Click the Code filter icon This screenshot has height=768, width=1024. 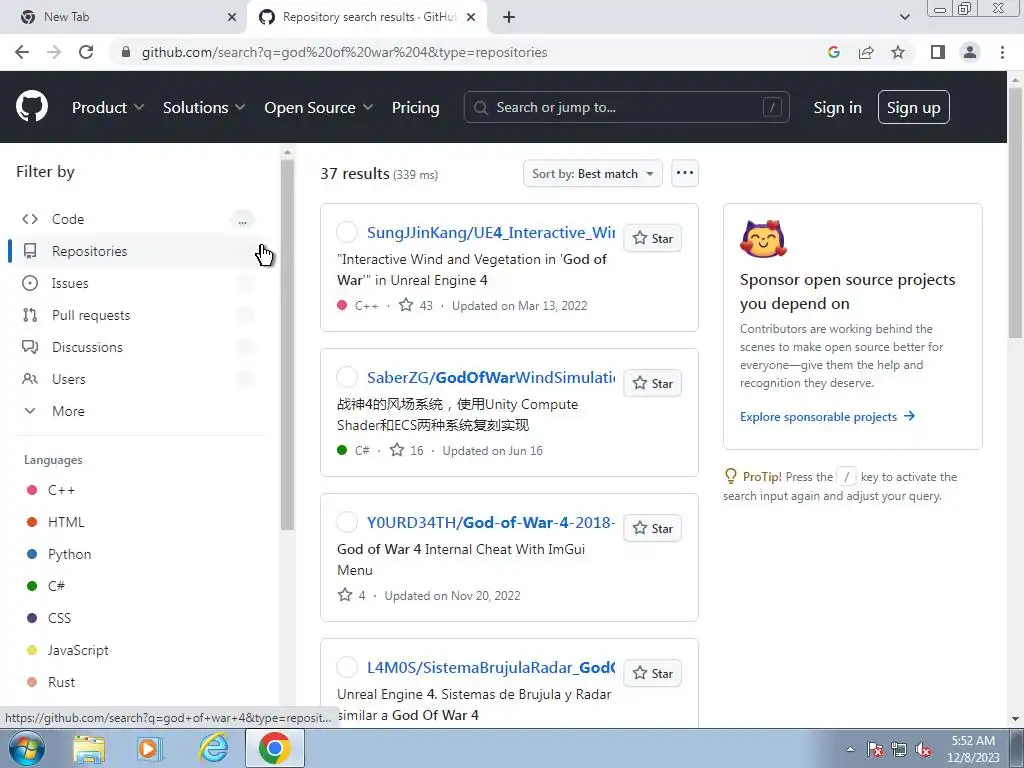coord(30,219)
